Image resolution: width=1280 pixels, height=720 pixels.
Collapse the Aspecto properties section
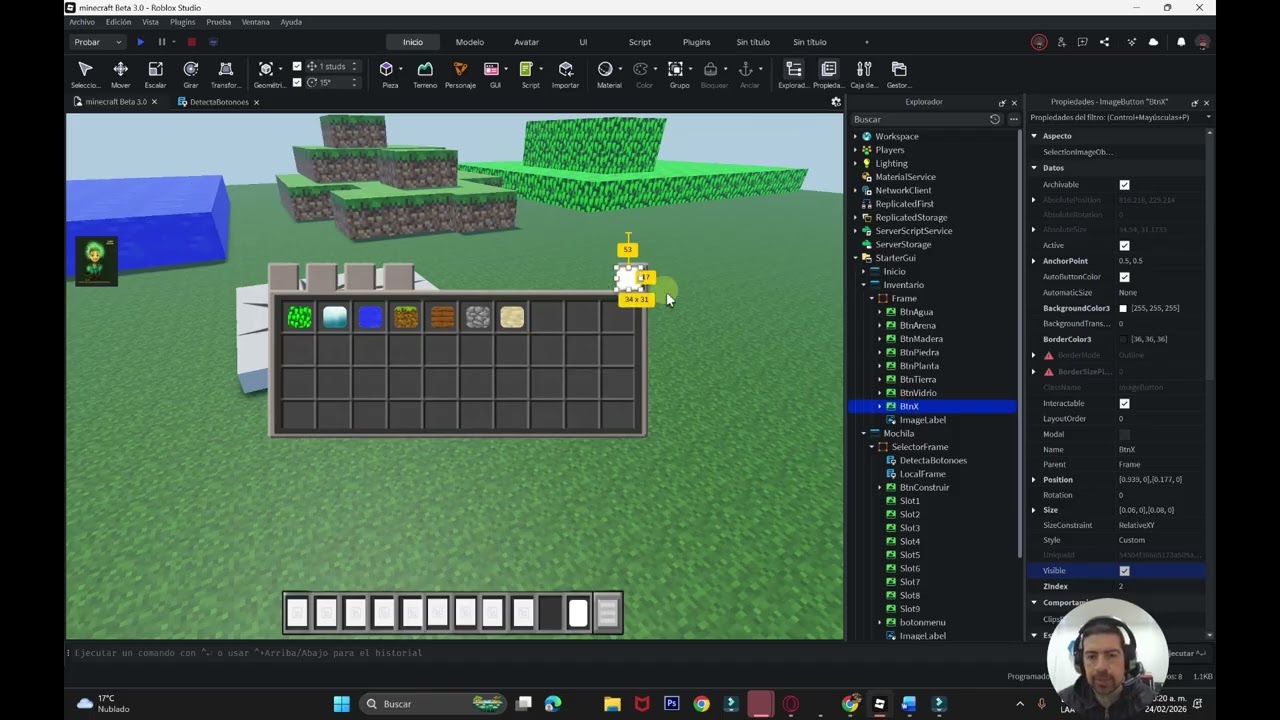click(x=1034, y=136)
